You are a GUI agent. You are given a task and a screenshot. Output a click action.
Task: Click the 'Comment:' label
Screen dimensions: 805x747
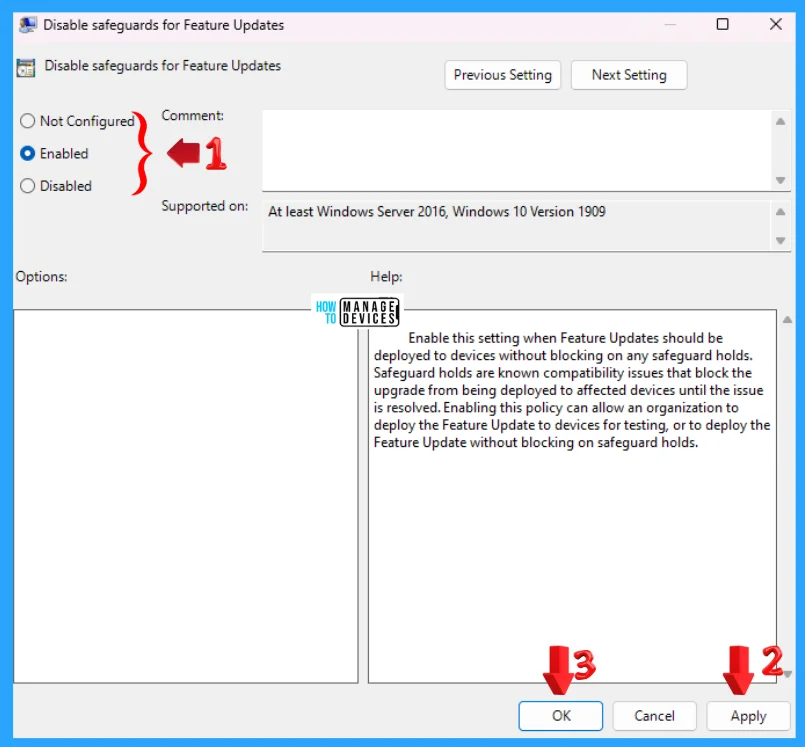[x=193, y=116]
